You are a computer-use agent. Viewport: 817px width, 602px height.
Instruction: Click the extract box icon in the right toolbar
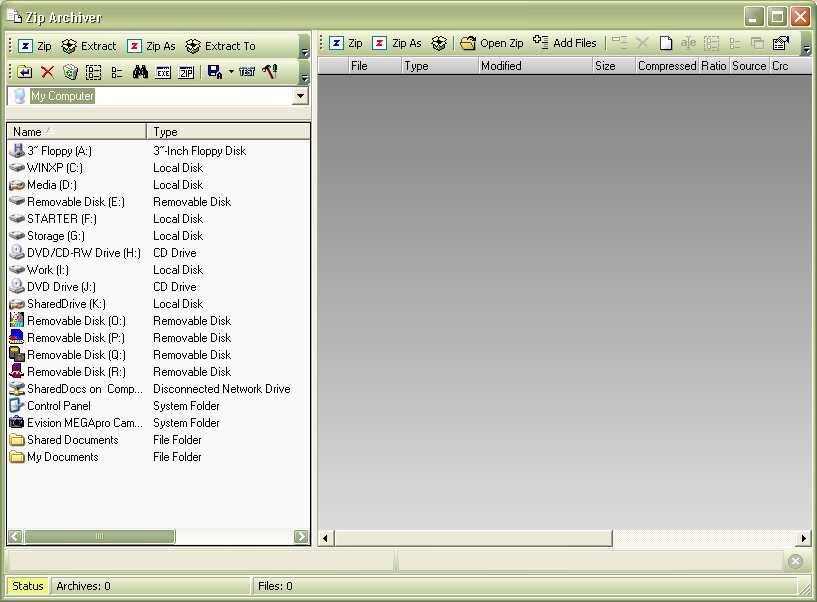click(x=439, y=43)
